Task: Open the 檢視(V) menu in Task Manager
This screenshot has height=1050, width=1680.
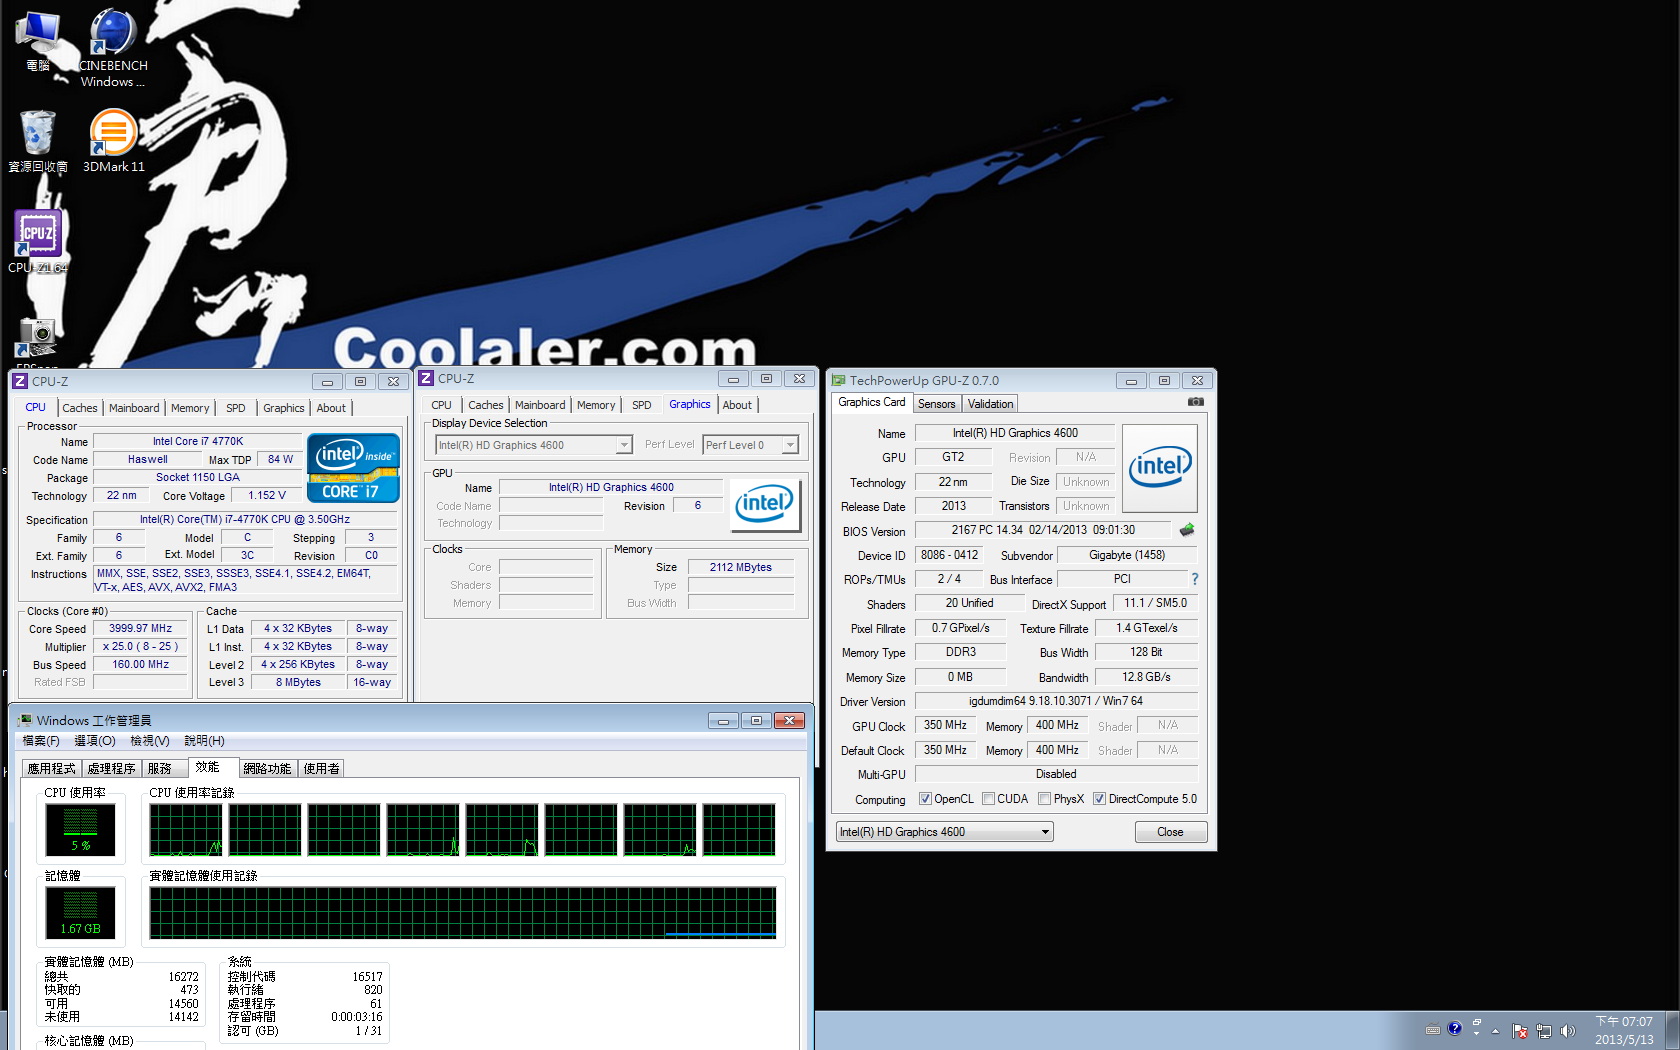Action: [x=150, y=741]
